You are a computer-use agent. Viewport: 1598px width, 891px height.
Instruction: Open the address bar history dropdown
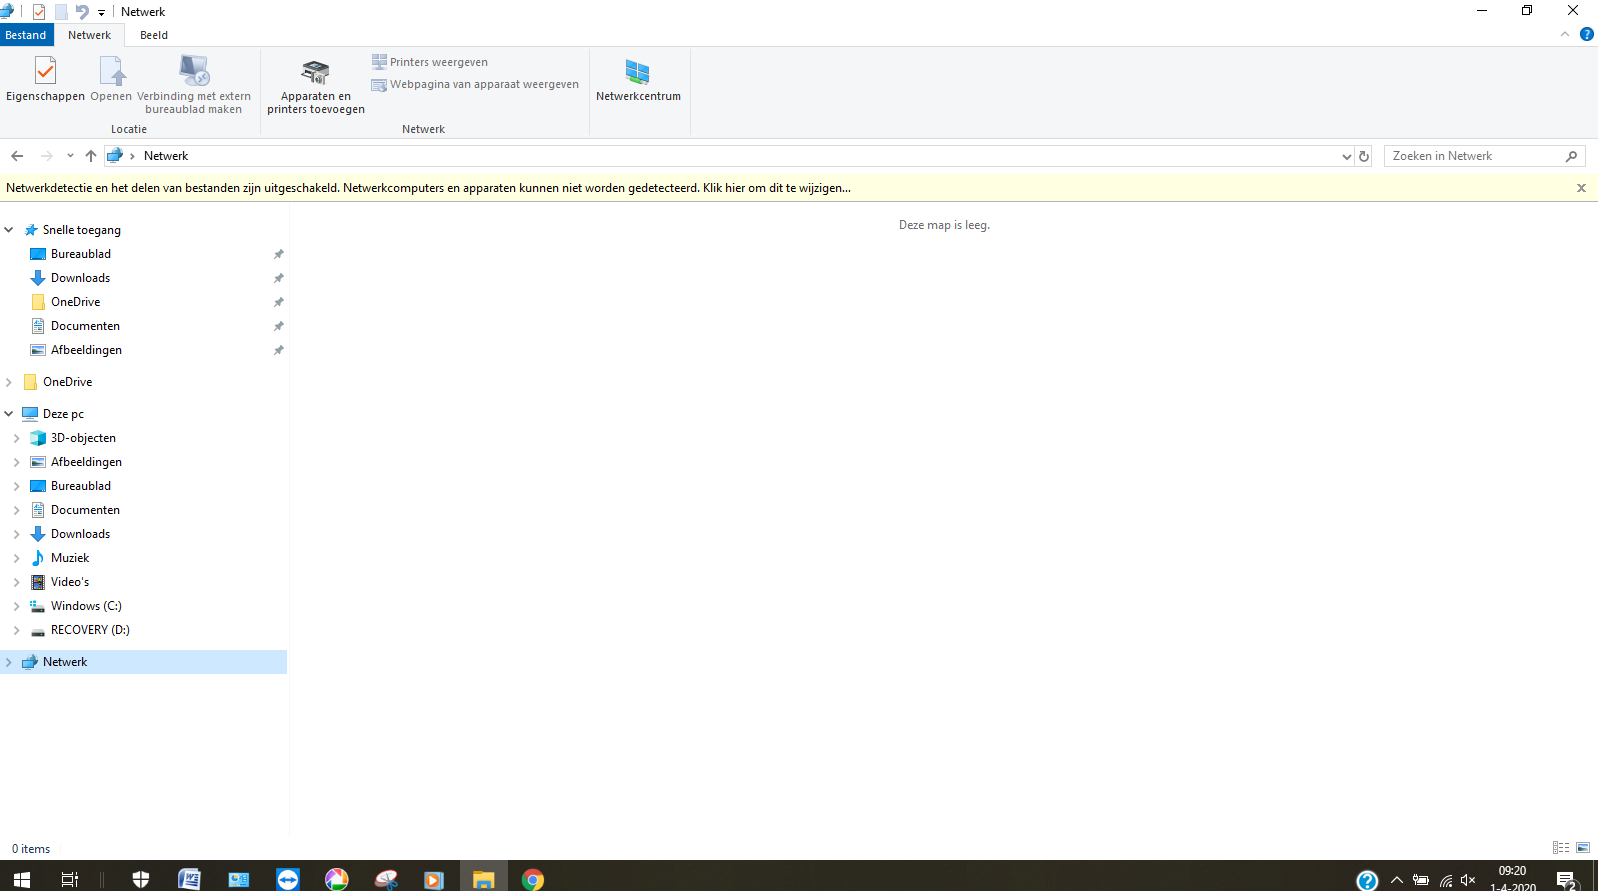pos(1346,156)
